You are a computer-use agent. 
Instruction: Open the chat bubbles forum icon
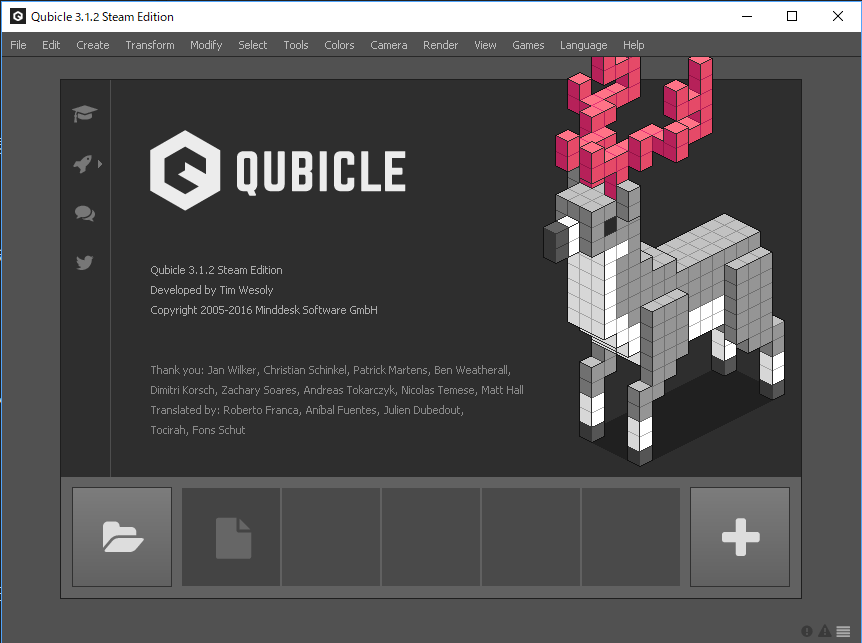(85, 213)
